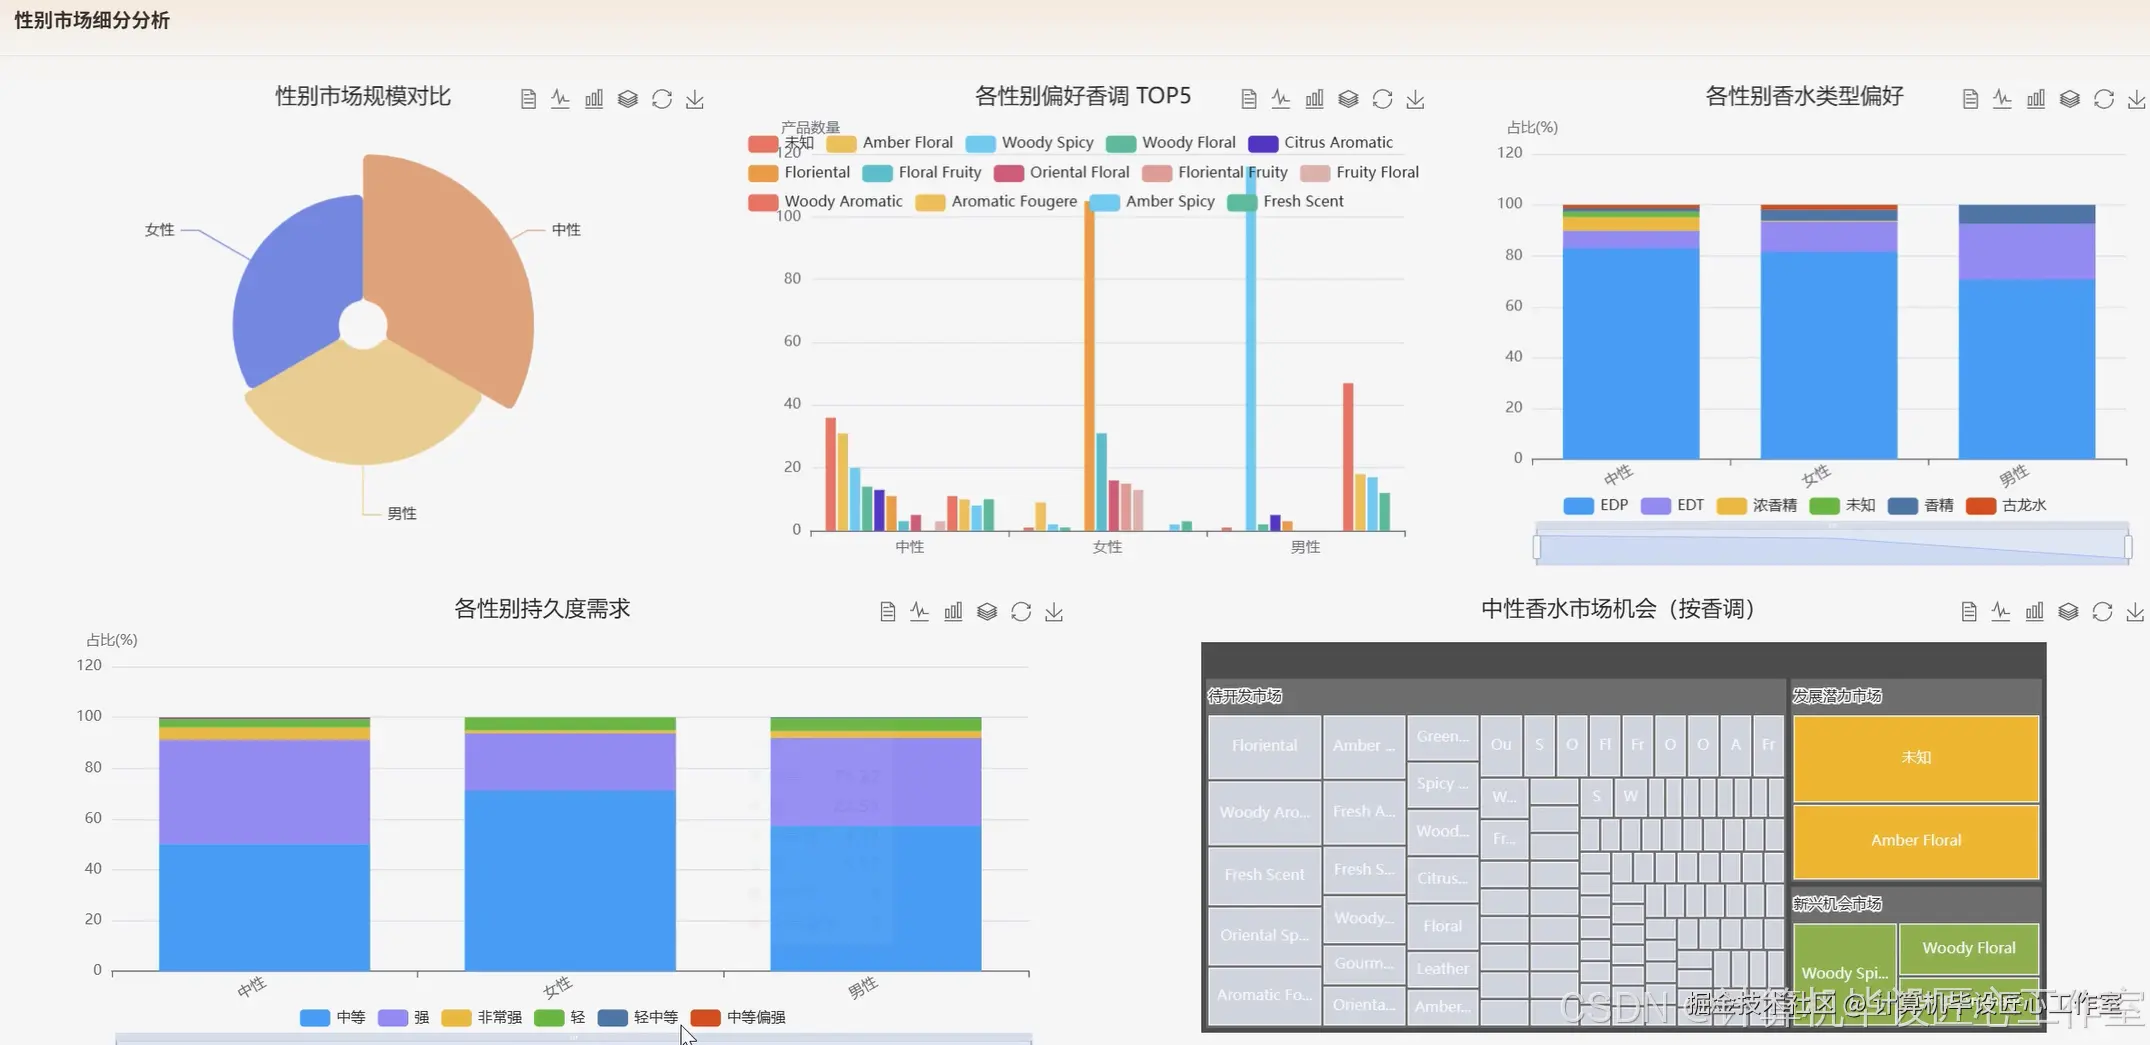Click the 待开发市场 treemap group header
The width and height of the screenshot is (2150, 1045).
(x=1494, y=696)
